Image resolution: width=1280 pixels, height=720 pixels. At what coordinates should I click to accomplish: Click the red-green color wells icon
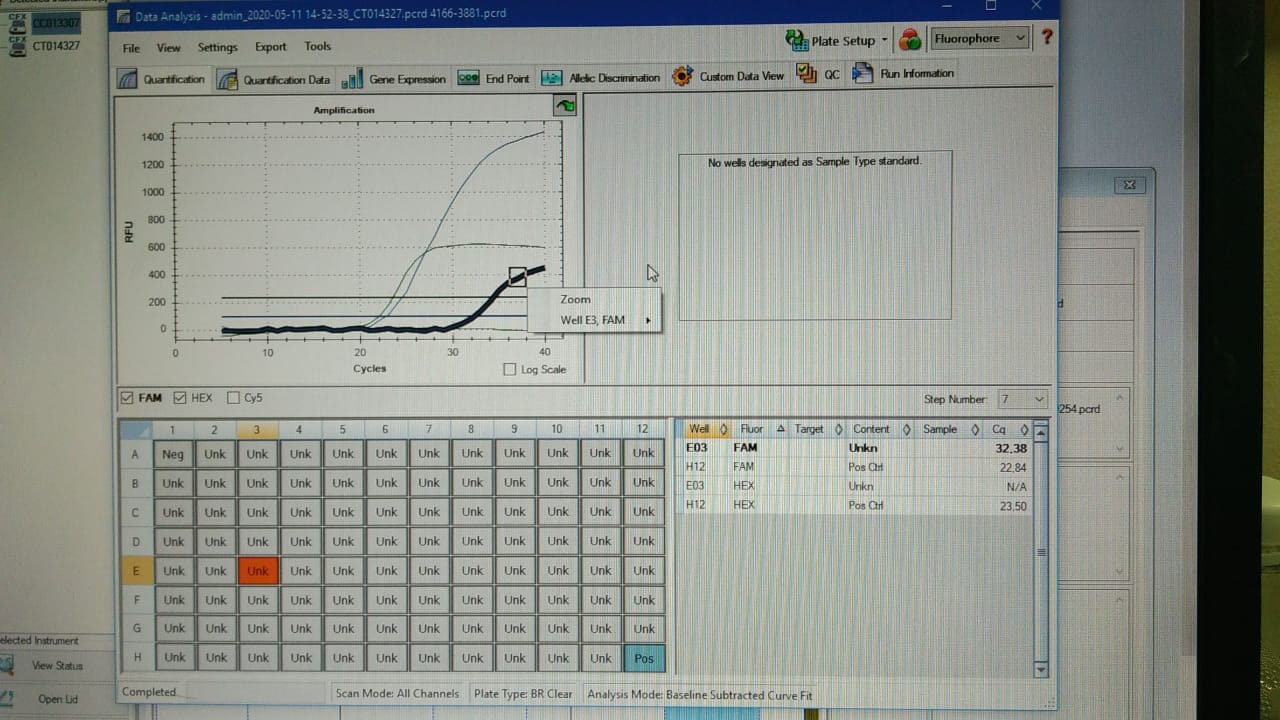(909, 40)
